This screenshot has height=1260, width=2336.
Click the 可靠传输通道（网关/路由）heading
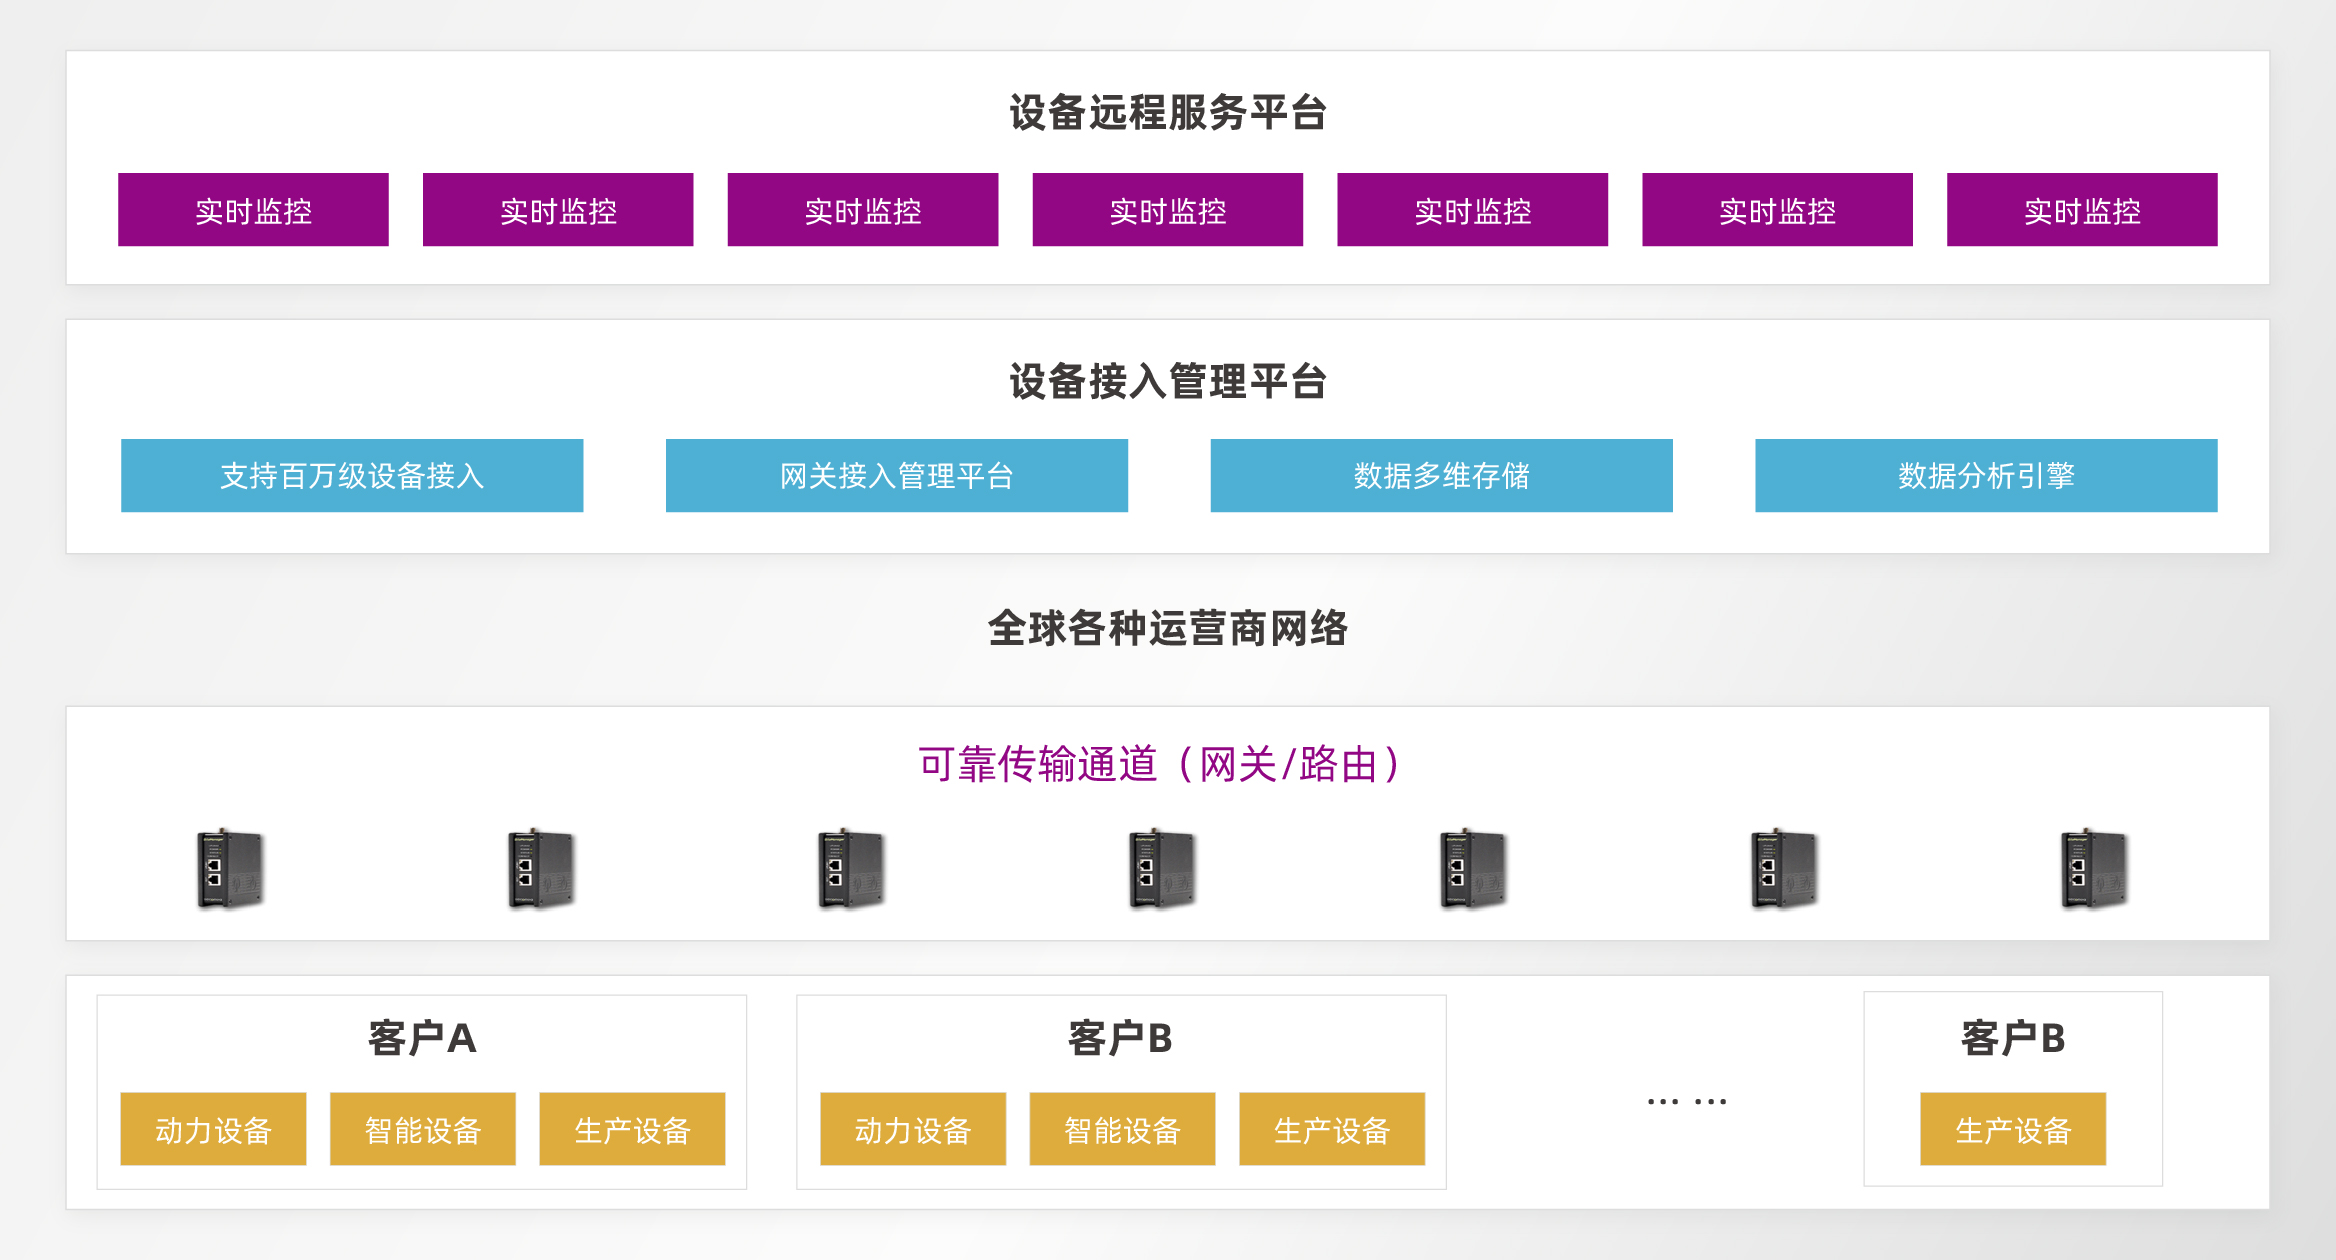click(1160, 765)
